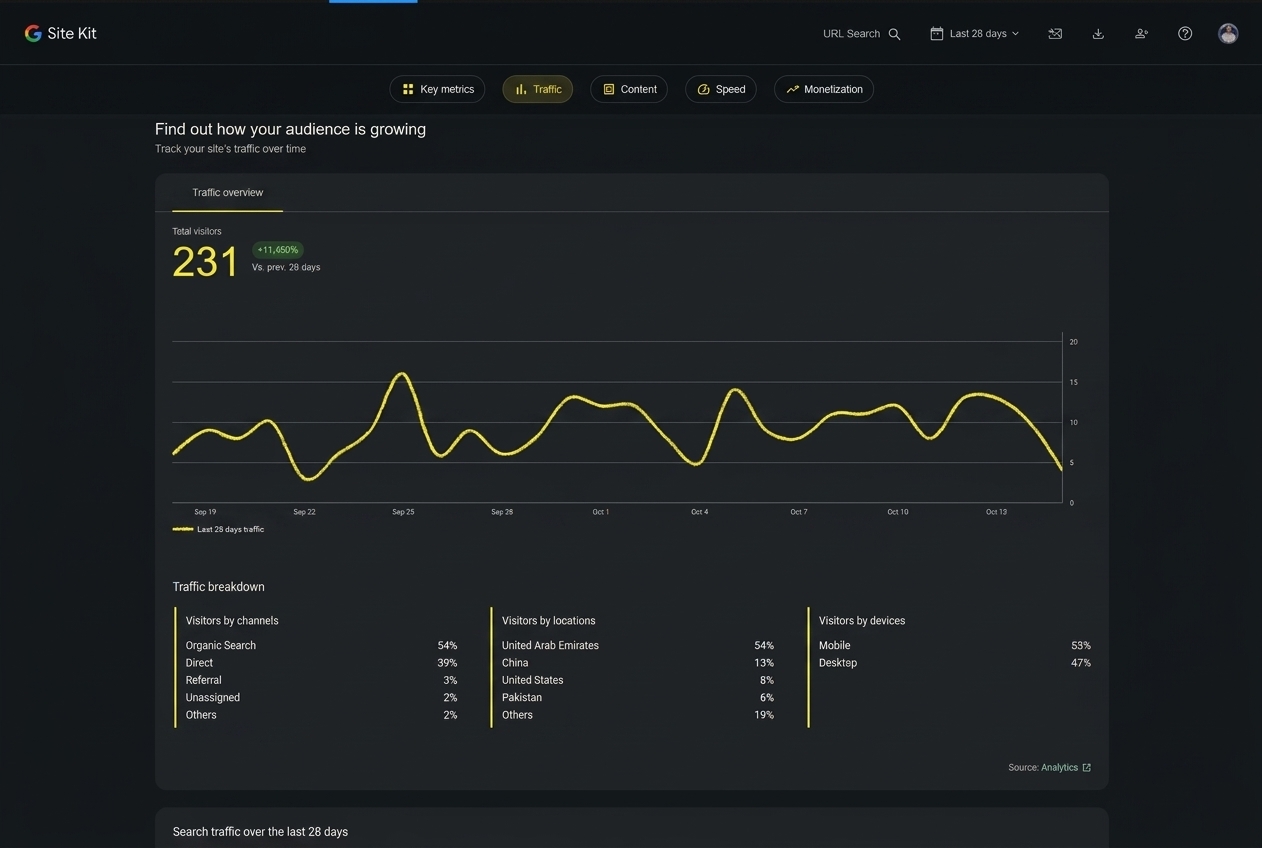Open the Help question mark icon
The image size is (1262, 848).
pos(1185,33)
